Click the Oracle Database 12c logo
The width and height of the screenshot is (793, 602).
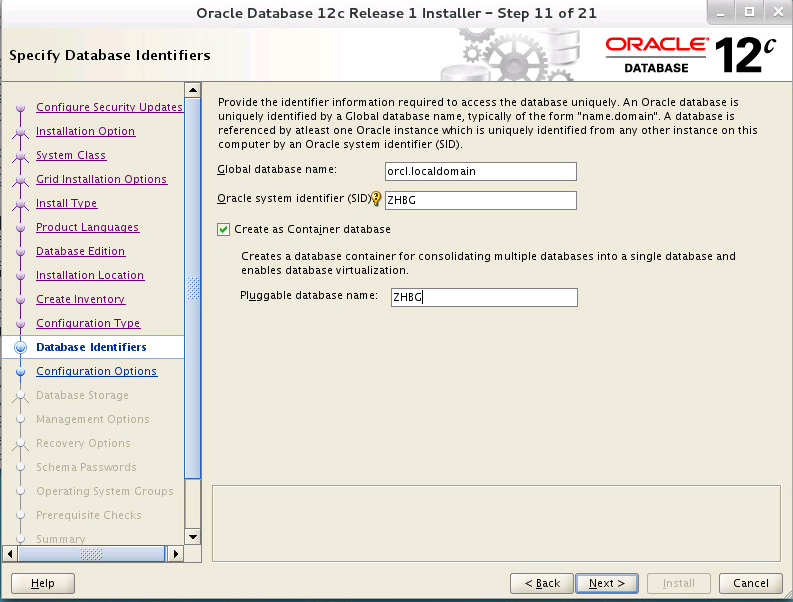pyautogui.click(x=690, y=55)
